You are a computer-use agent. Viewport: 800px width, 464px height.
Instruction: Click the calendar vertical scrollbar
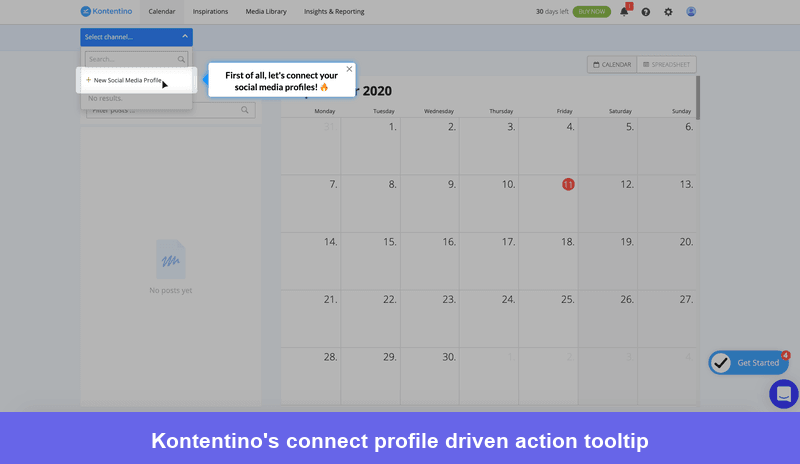tap(698, 97)
